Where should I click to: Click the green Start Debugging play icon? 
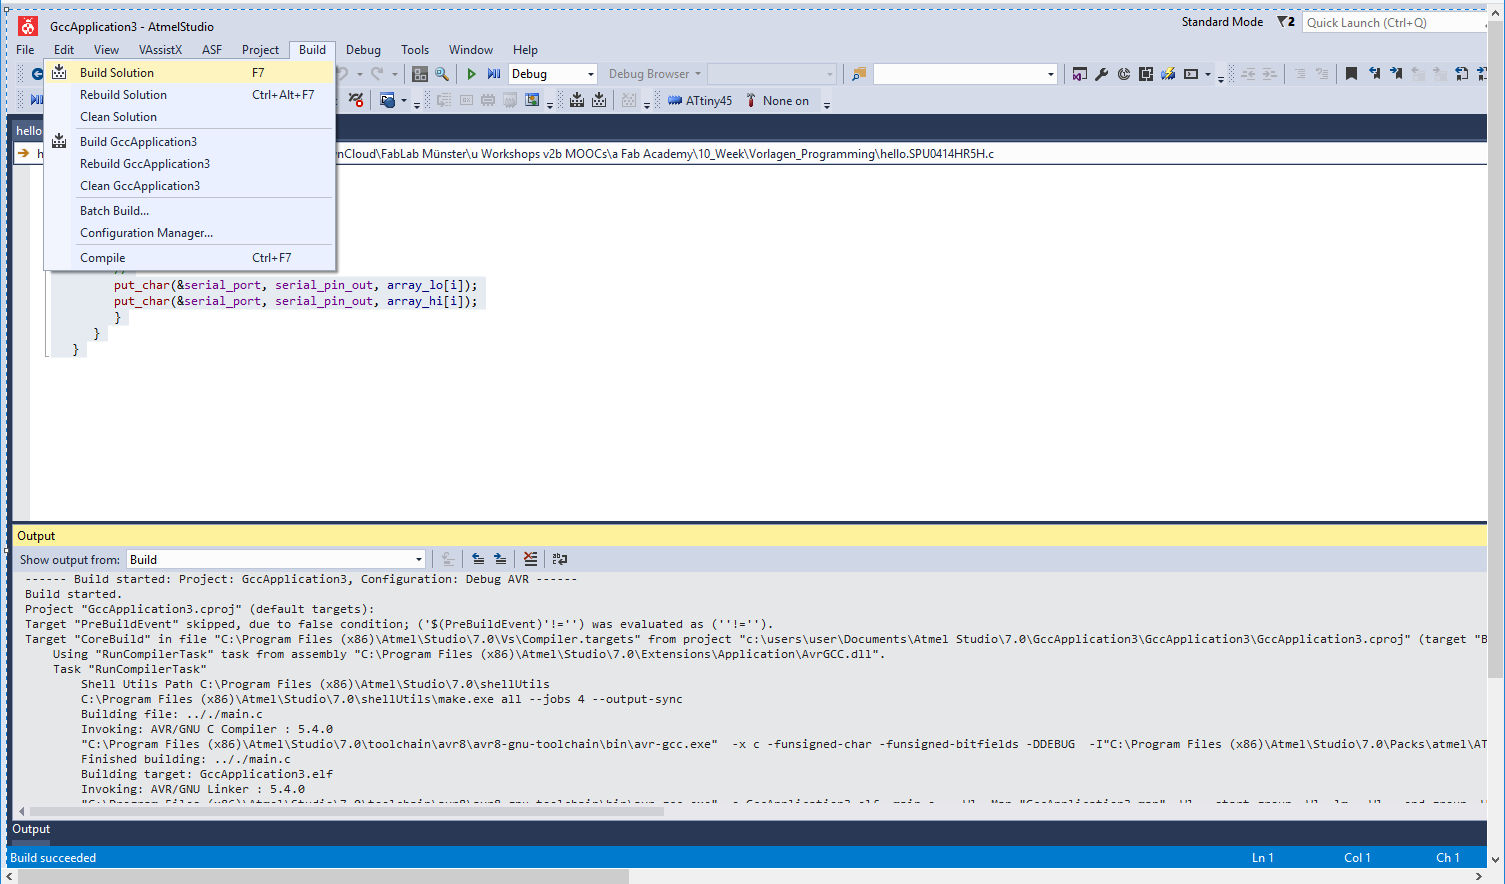click(x=471, y=74)
